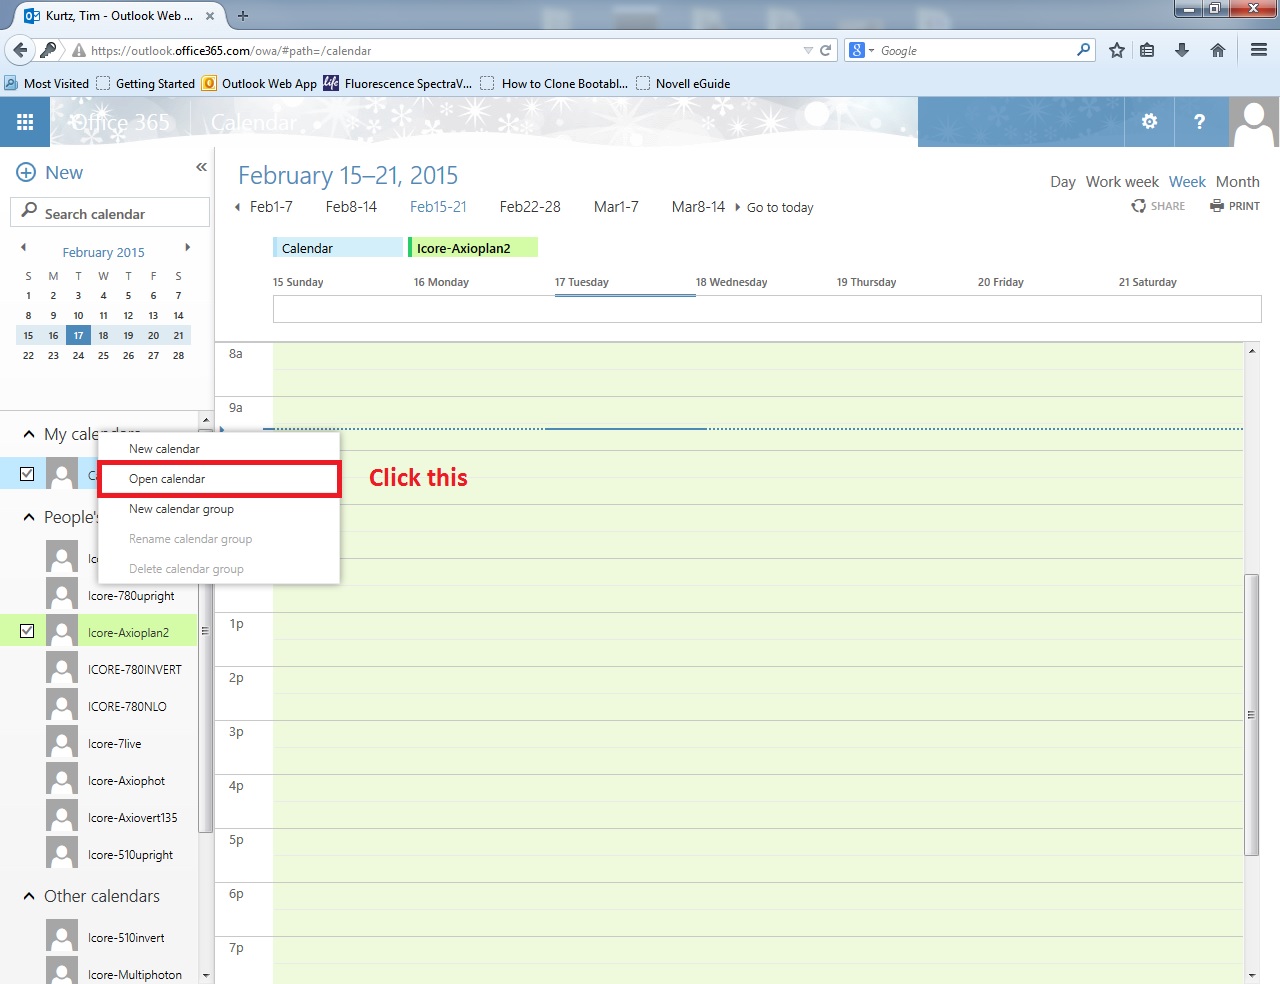1280x984 pixels.
Task: Click the green Icore-Axioplan2 calendar tab
Action: click(x=472, y=248)
